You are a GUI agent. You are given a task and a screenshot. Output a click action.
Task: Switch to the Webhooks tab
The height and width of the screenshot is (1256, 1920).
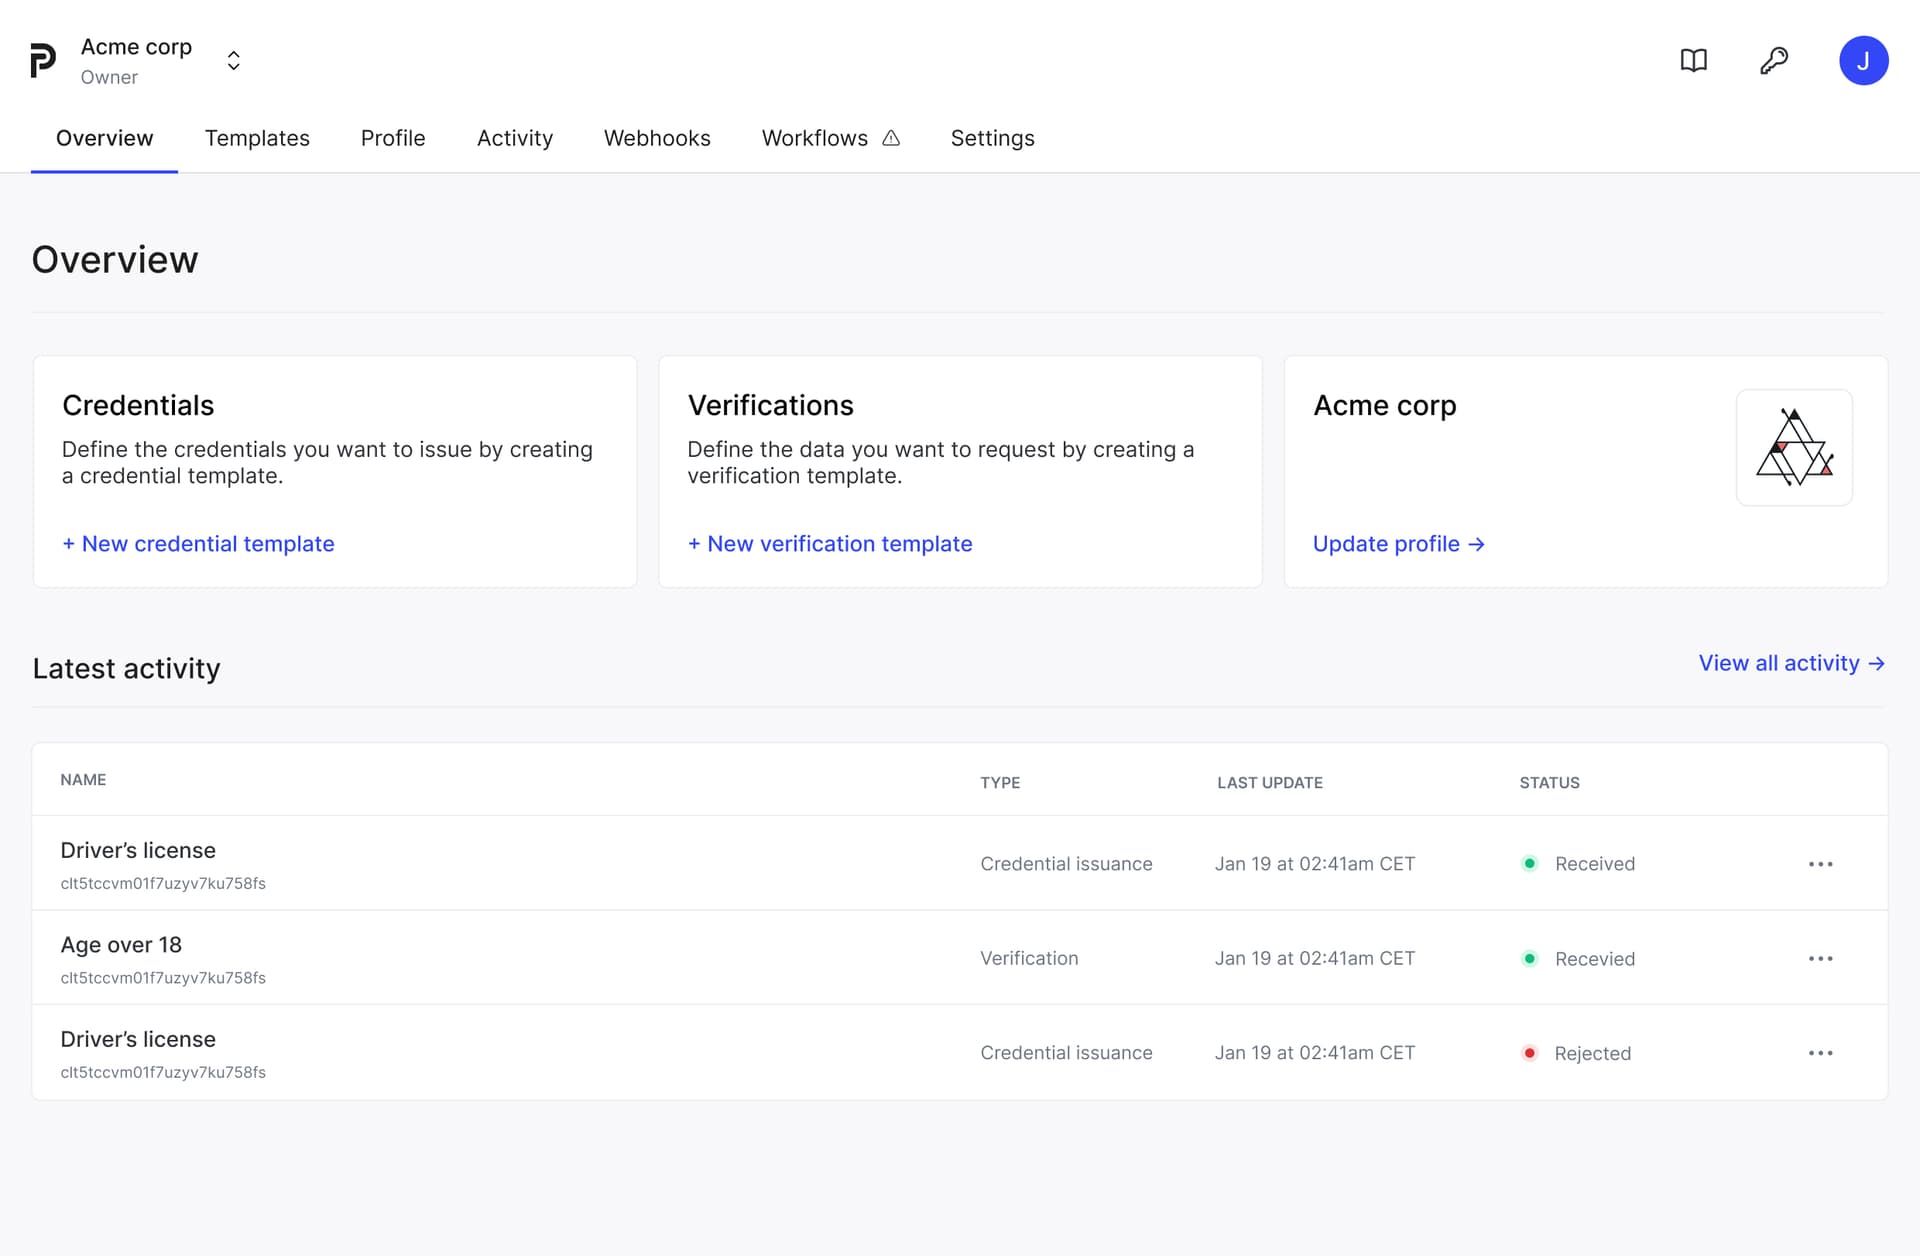coord(657,138)
